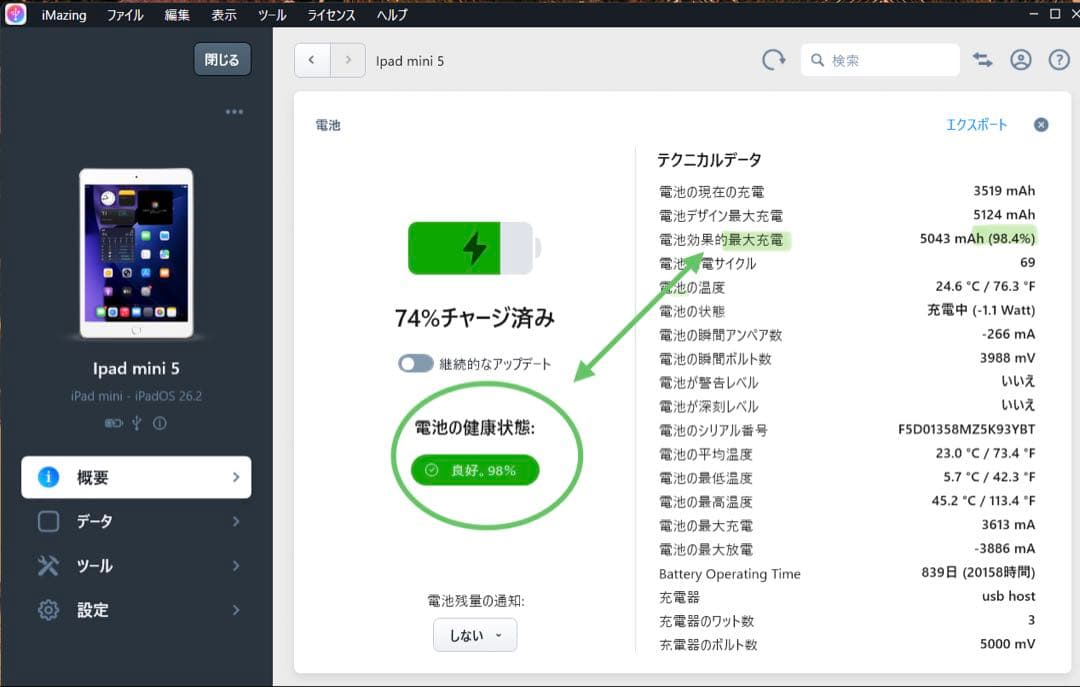Screen dimensions: 1080x687
Task: Open the device transfer view via the double-arrow icon
Action: click(982, 59)
